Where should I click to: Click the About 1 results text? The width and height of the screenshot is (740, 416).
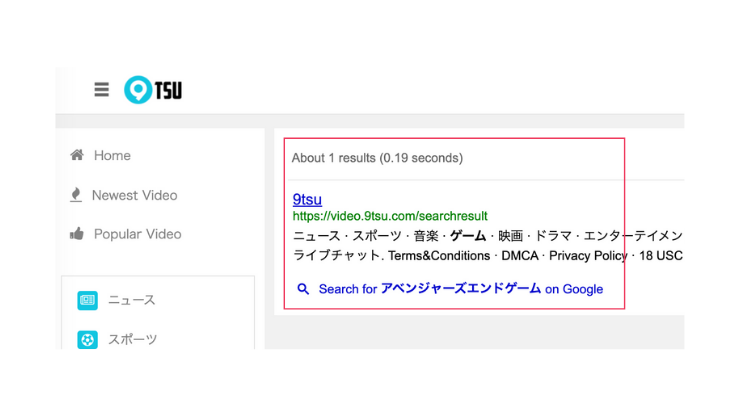coord(377,158)
